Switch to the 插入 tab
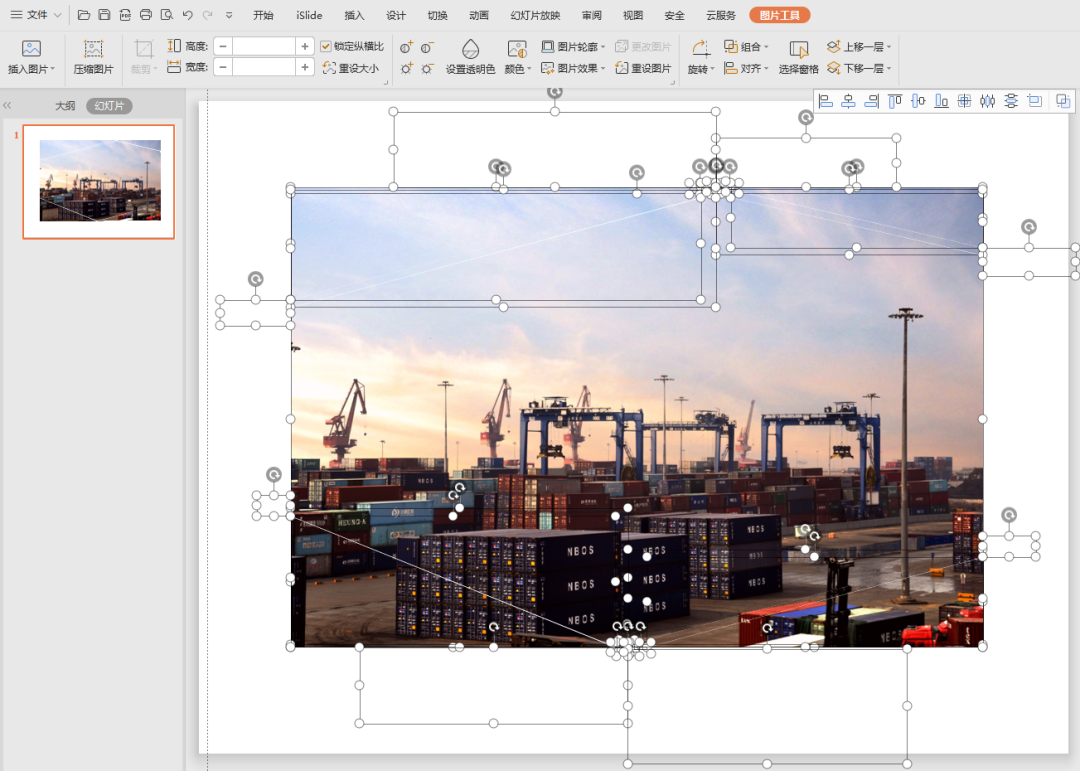This screenshot has width=1080, height=771. [x=354, y=15]
